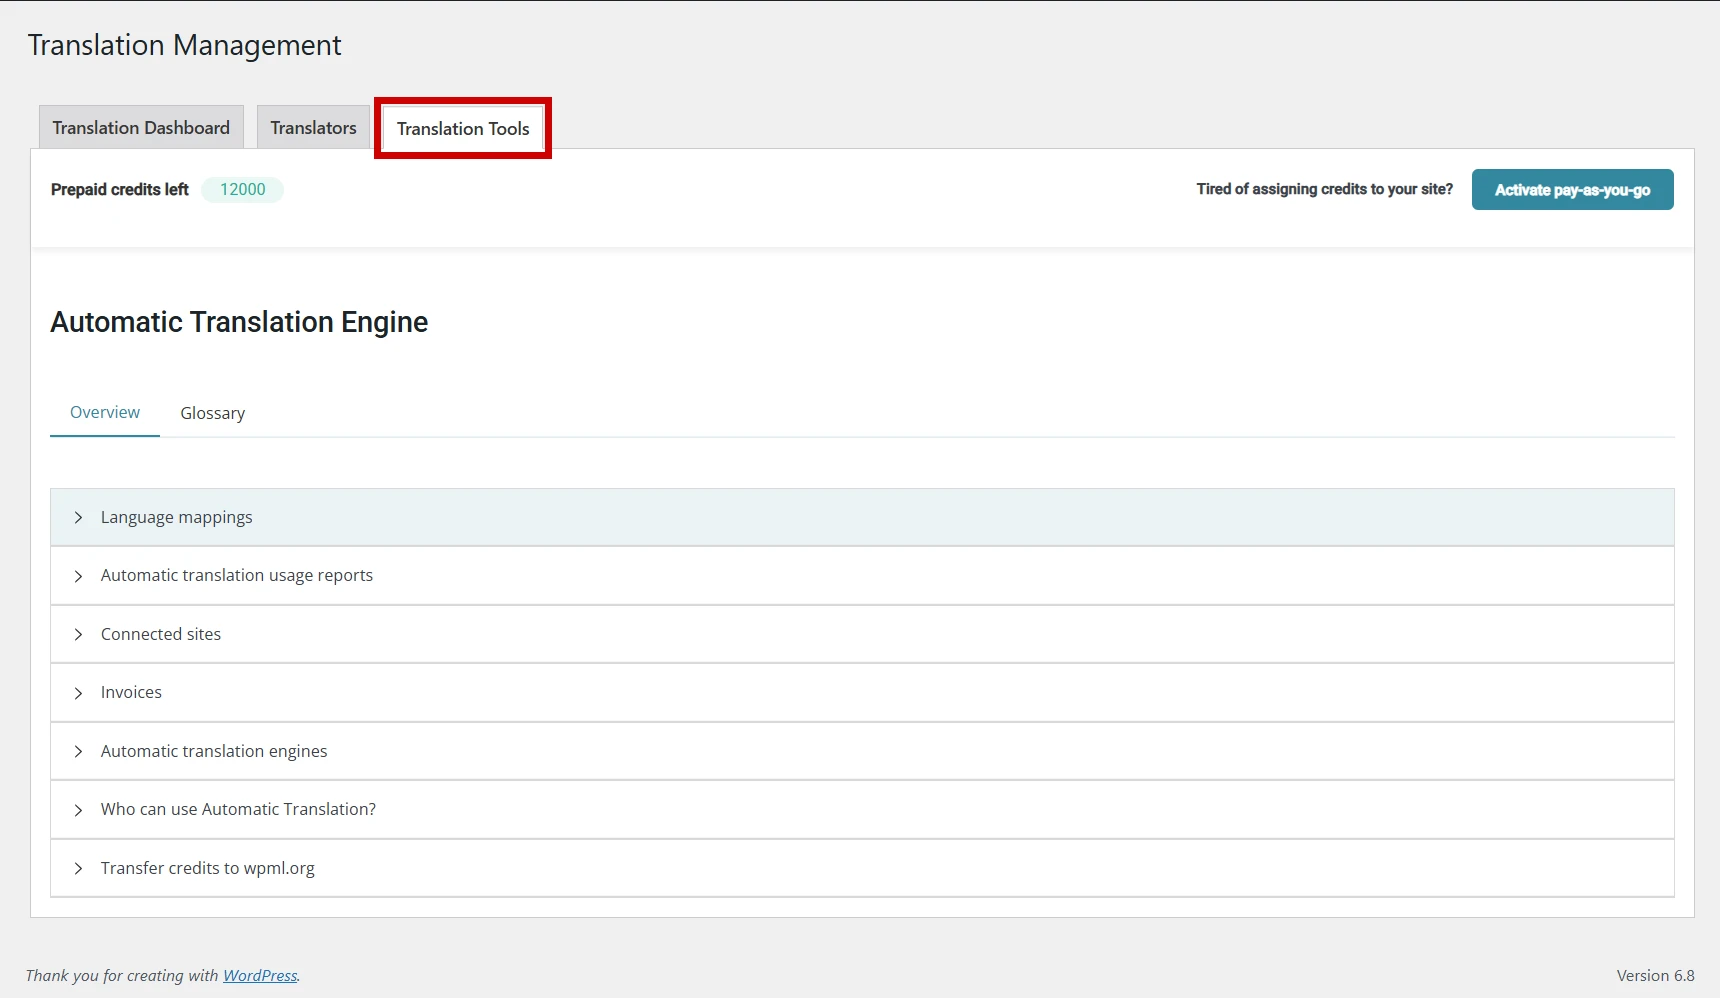Select the Overview sub-tab
Screen dimensions: 1720x998
pos(104,412)
